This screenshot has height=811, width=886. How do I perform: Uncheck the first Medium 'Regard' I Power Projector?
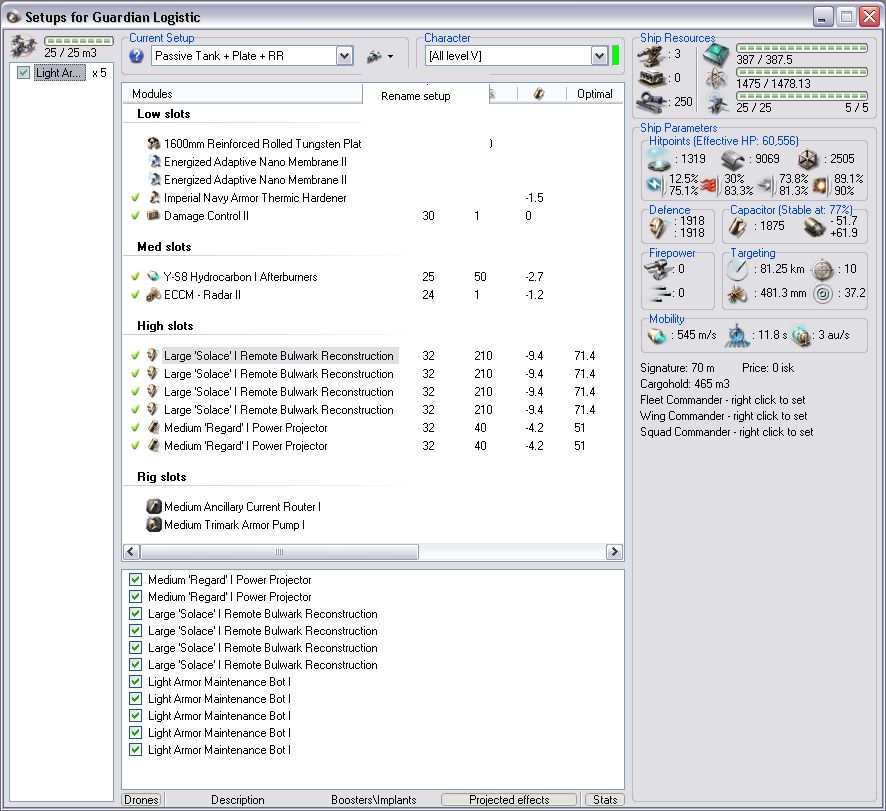pos(136,580)
